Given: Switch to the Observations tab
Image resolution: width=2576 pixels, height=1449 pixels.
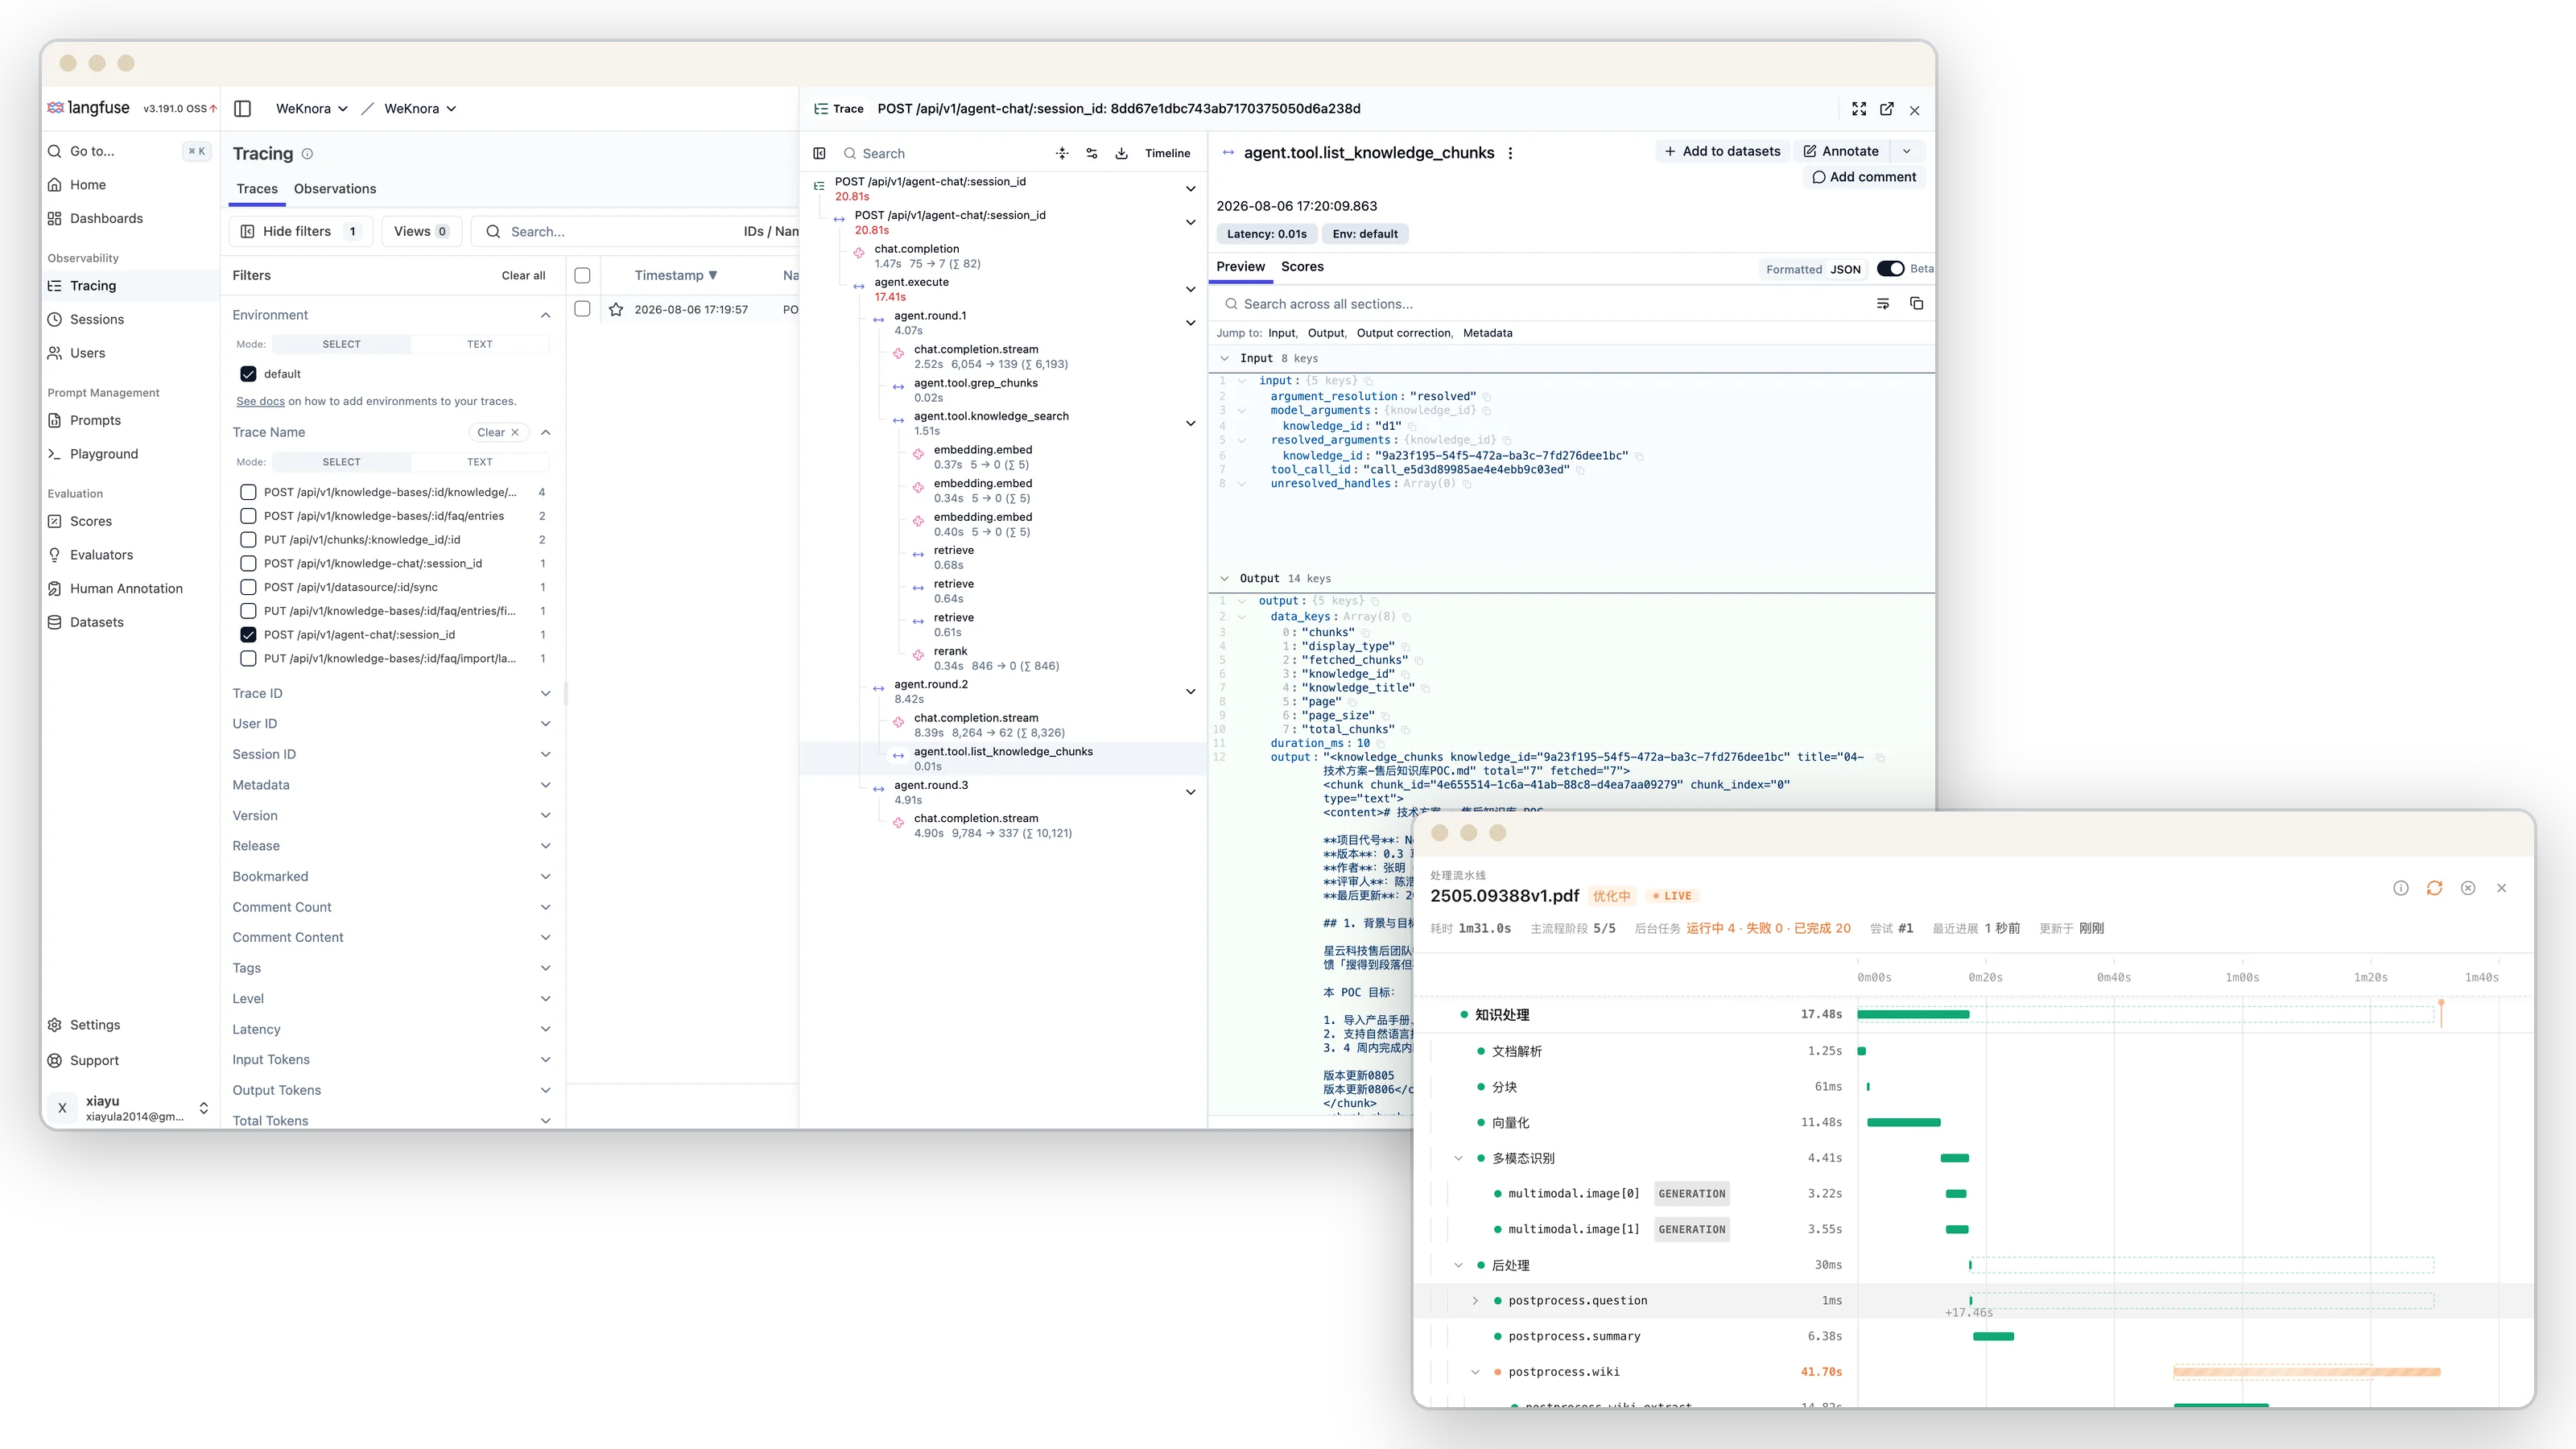Looking at the screenshot, I should click(x=335, y=189).
